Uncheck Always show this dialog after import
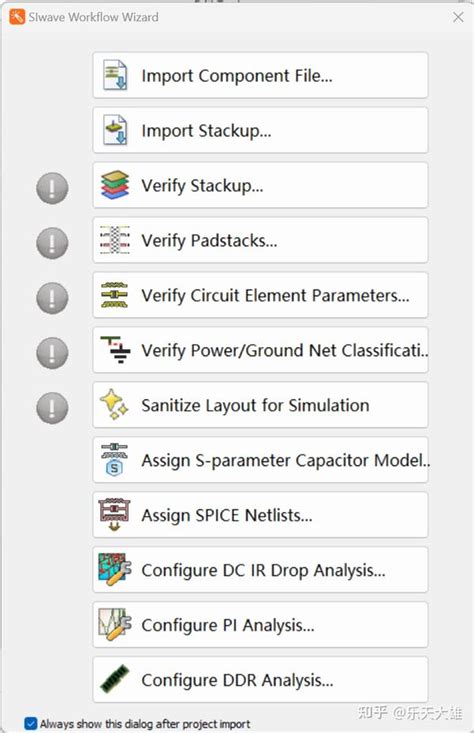474x733 pixels. 31,724
